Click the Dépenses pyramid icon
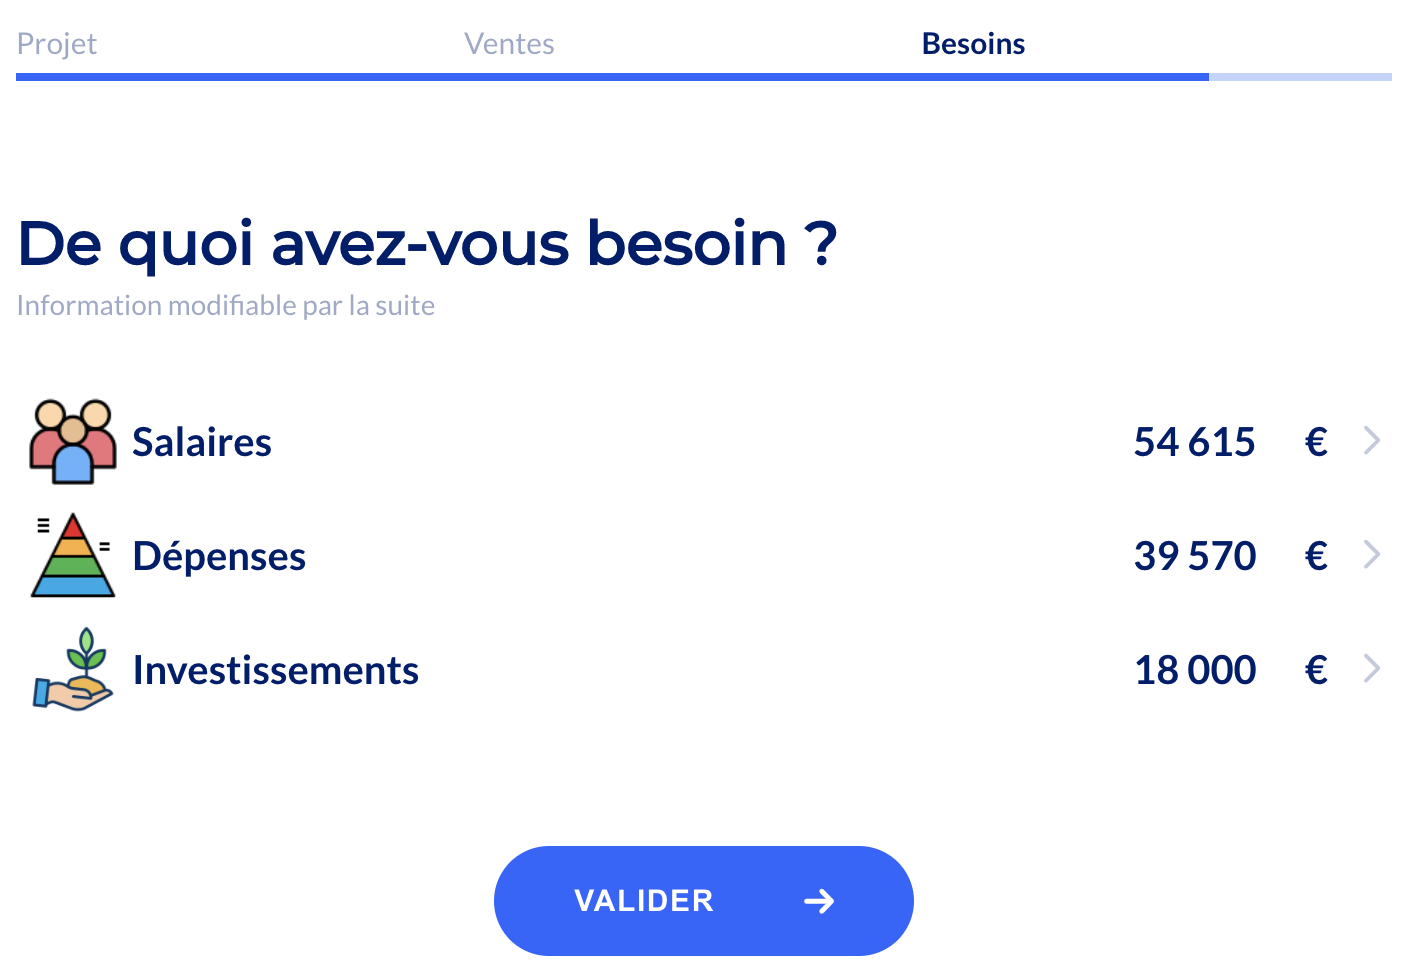Image resolution: width=1402 pixels, height=980 pixels. [x=72, y=556]
